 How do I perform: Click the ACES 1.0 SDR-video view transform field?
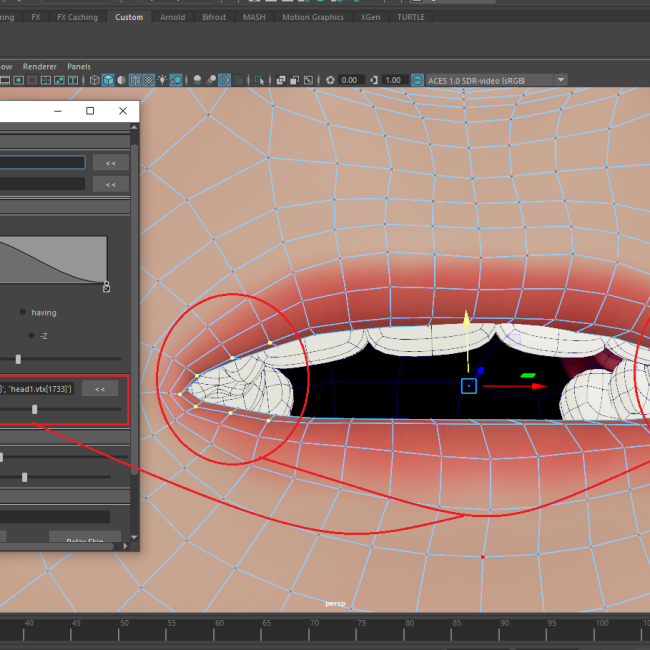(489, 80)
